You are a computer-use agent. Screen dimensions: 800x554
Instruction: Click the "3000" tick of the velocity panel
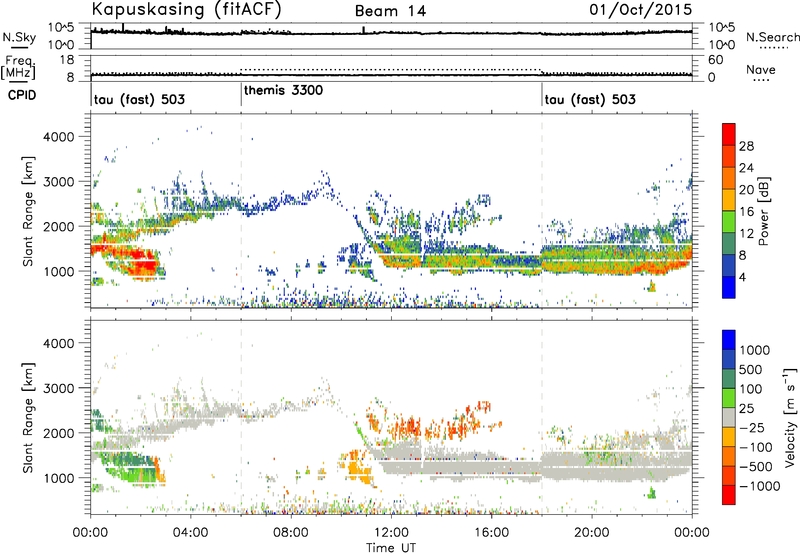[58, 388]
